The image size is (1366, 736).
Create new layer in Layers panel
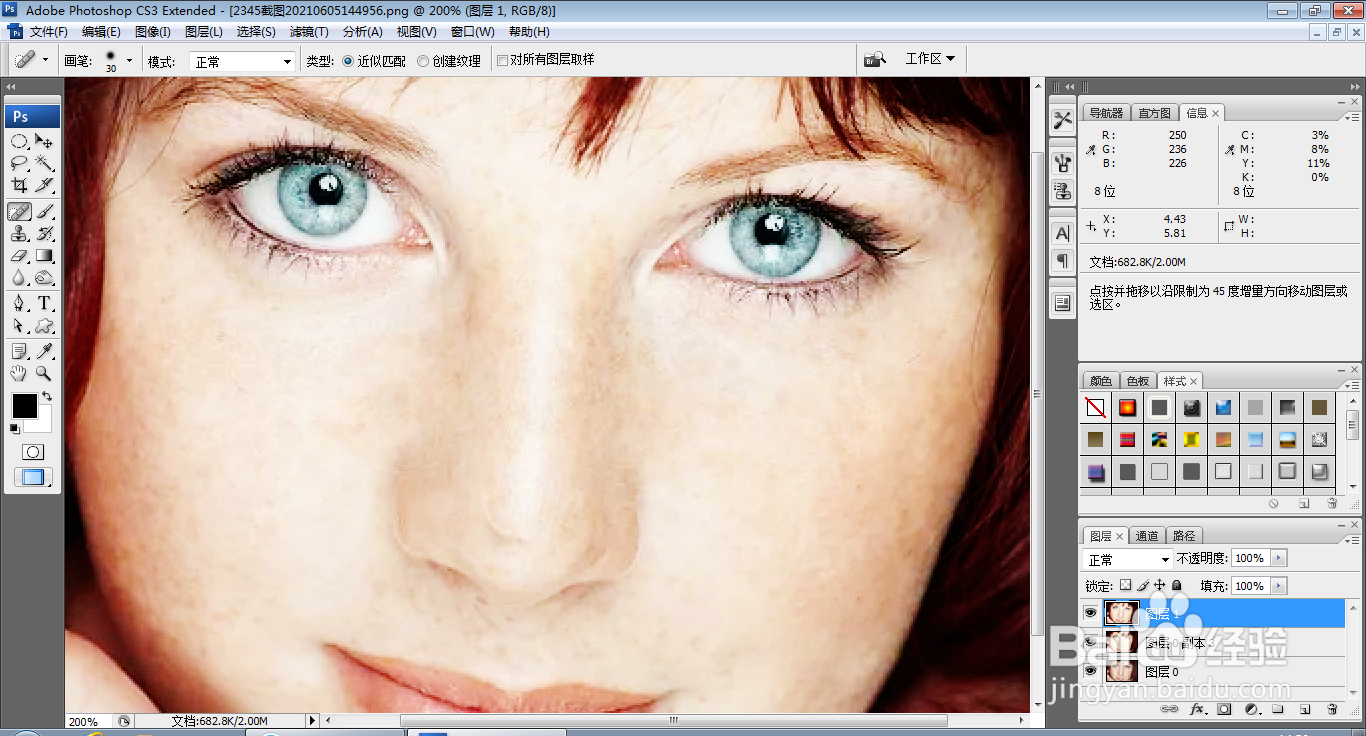point(1304,709)
